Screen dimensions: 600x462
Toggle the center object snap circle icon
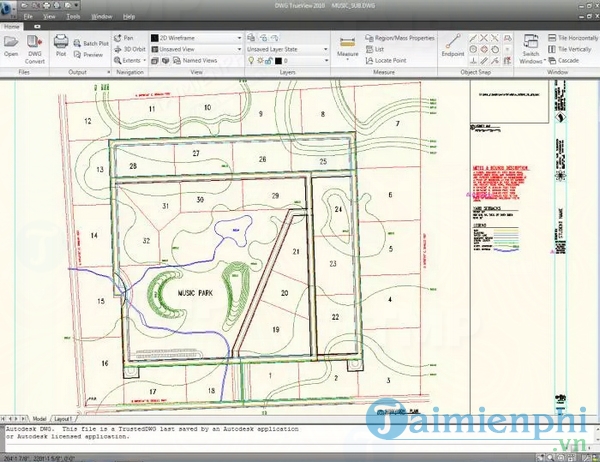pyautogui.click(x=473, y=49)
